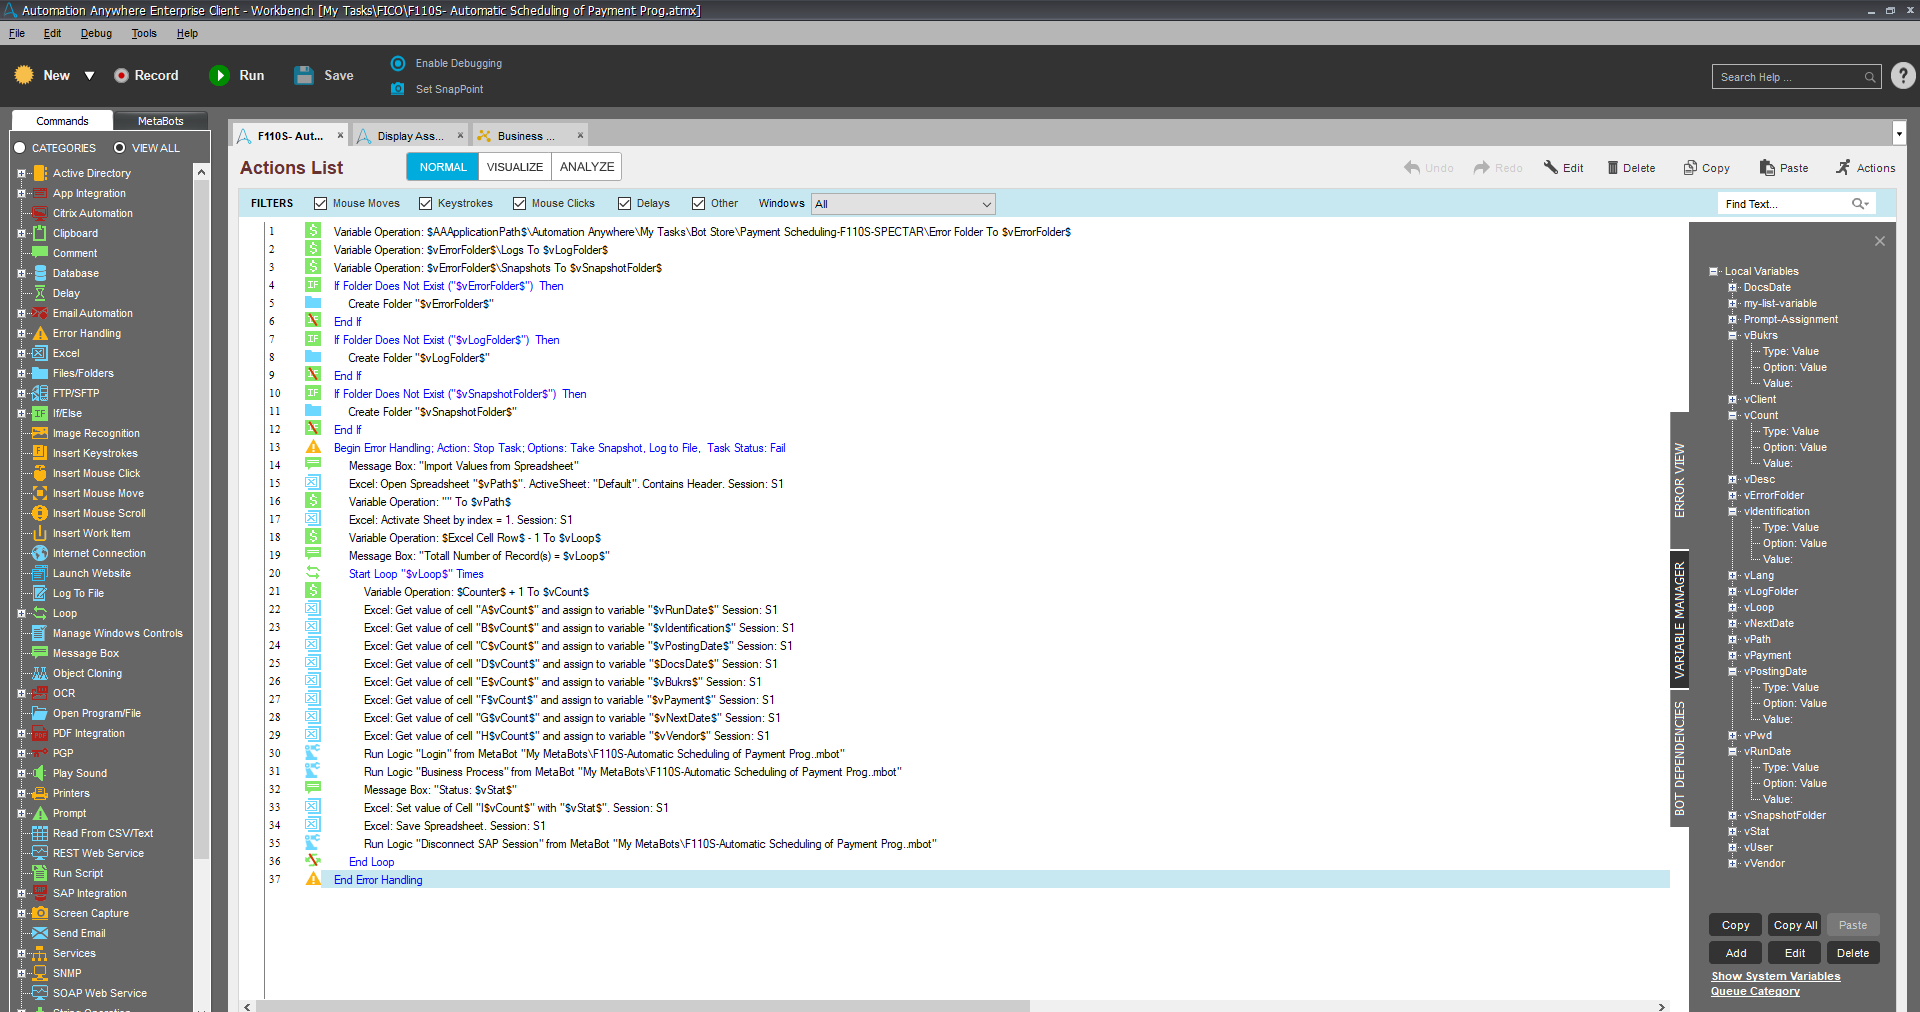Collapse the vBukrs variable node
This screenshot has width=1920, height=1012.
coord(1733,336)
